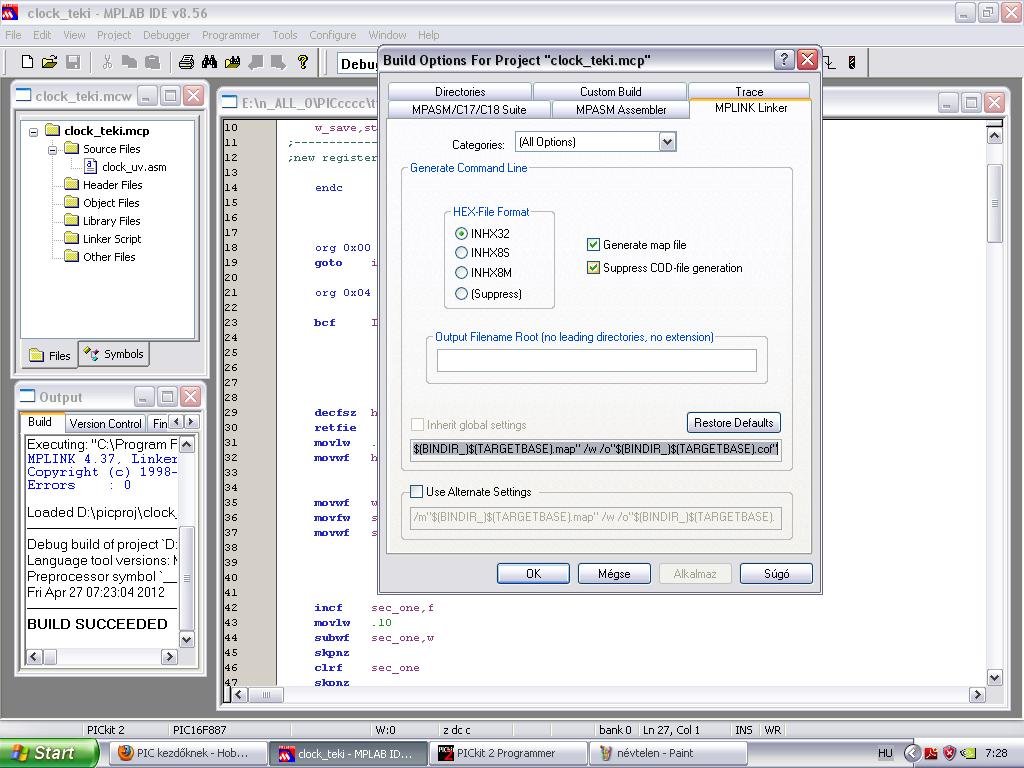This screenshot has width=1024, height=768.
Task: Toggle Suppress COD-file generation checkbox
Action: (593, 268)
